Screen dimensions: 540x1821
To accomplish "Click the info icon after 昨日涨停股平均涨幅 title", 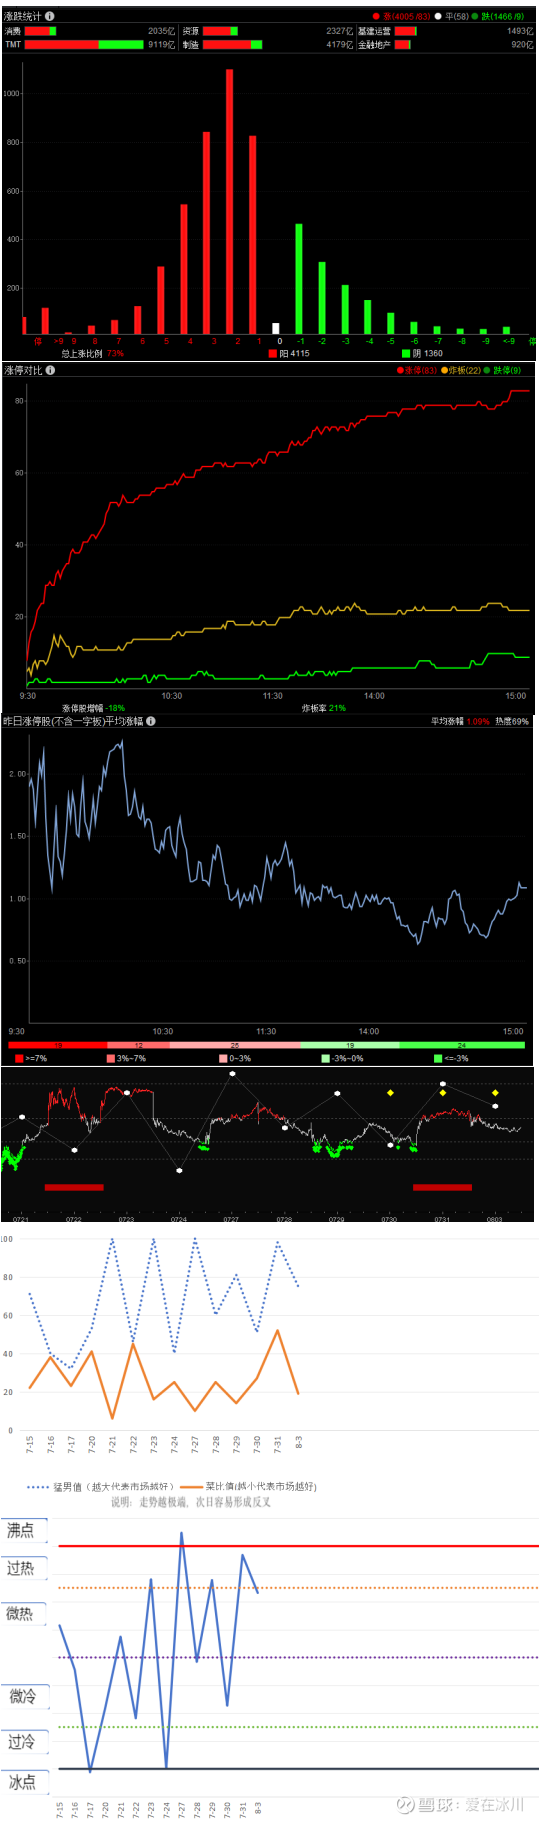I will (151, 721).
